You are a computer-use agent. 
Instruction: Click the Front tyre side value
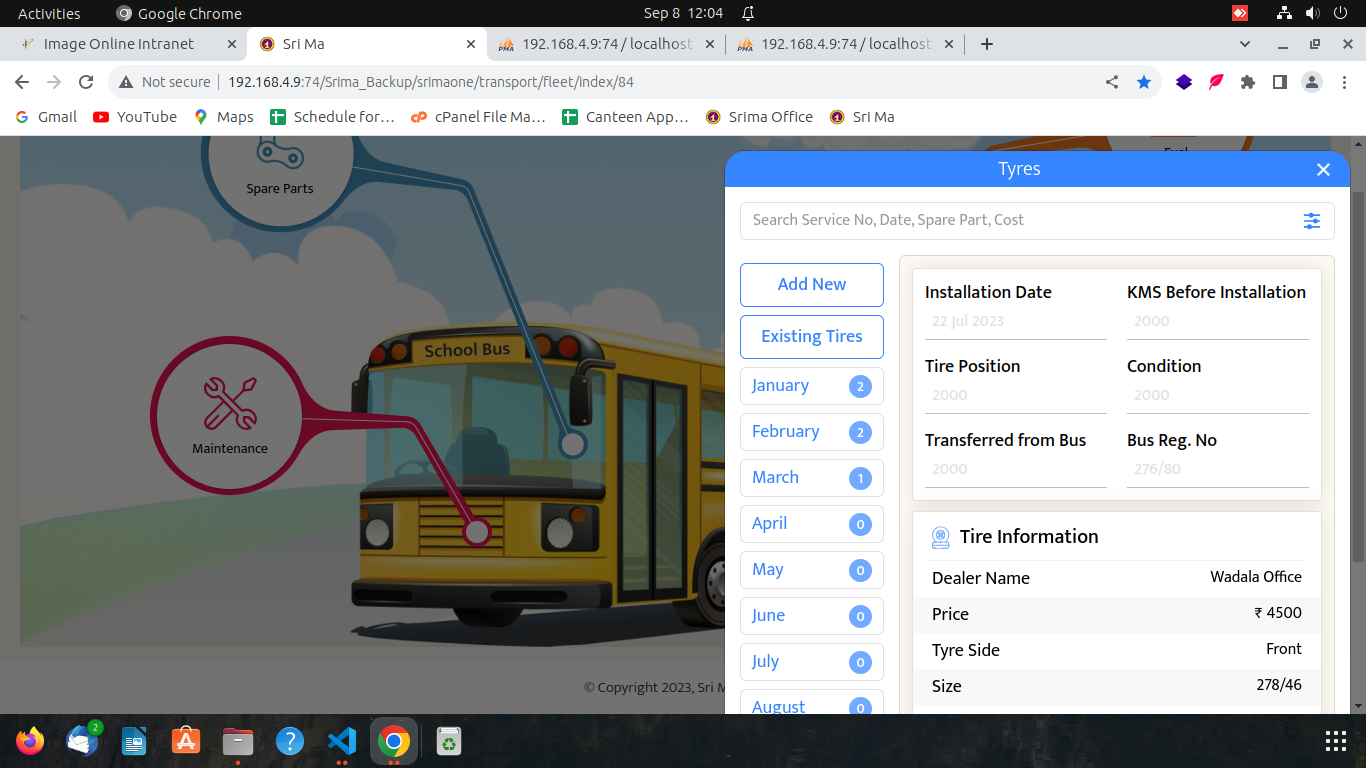point(1284,649)
